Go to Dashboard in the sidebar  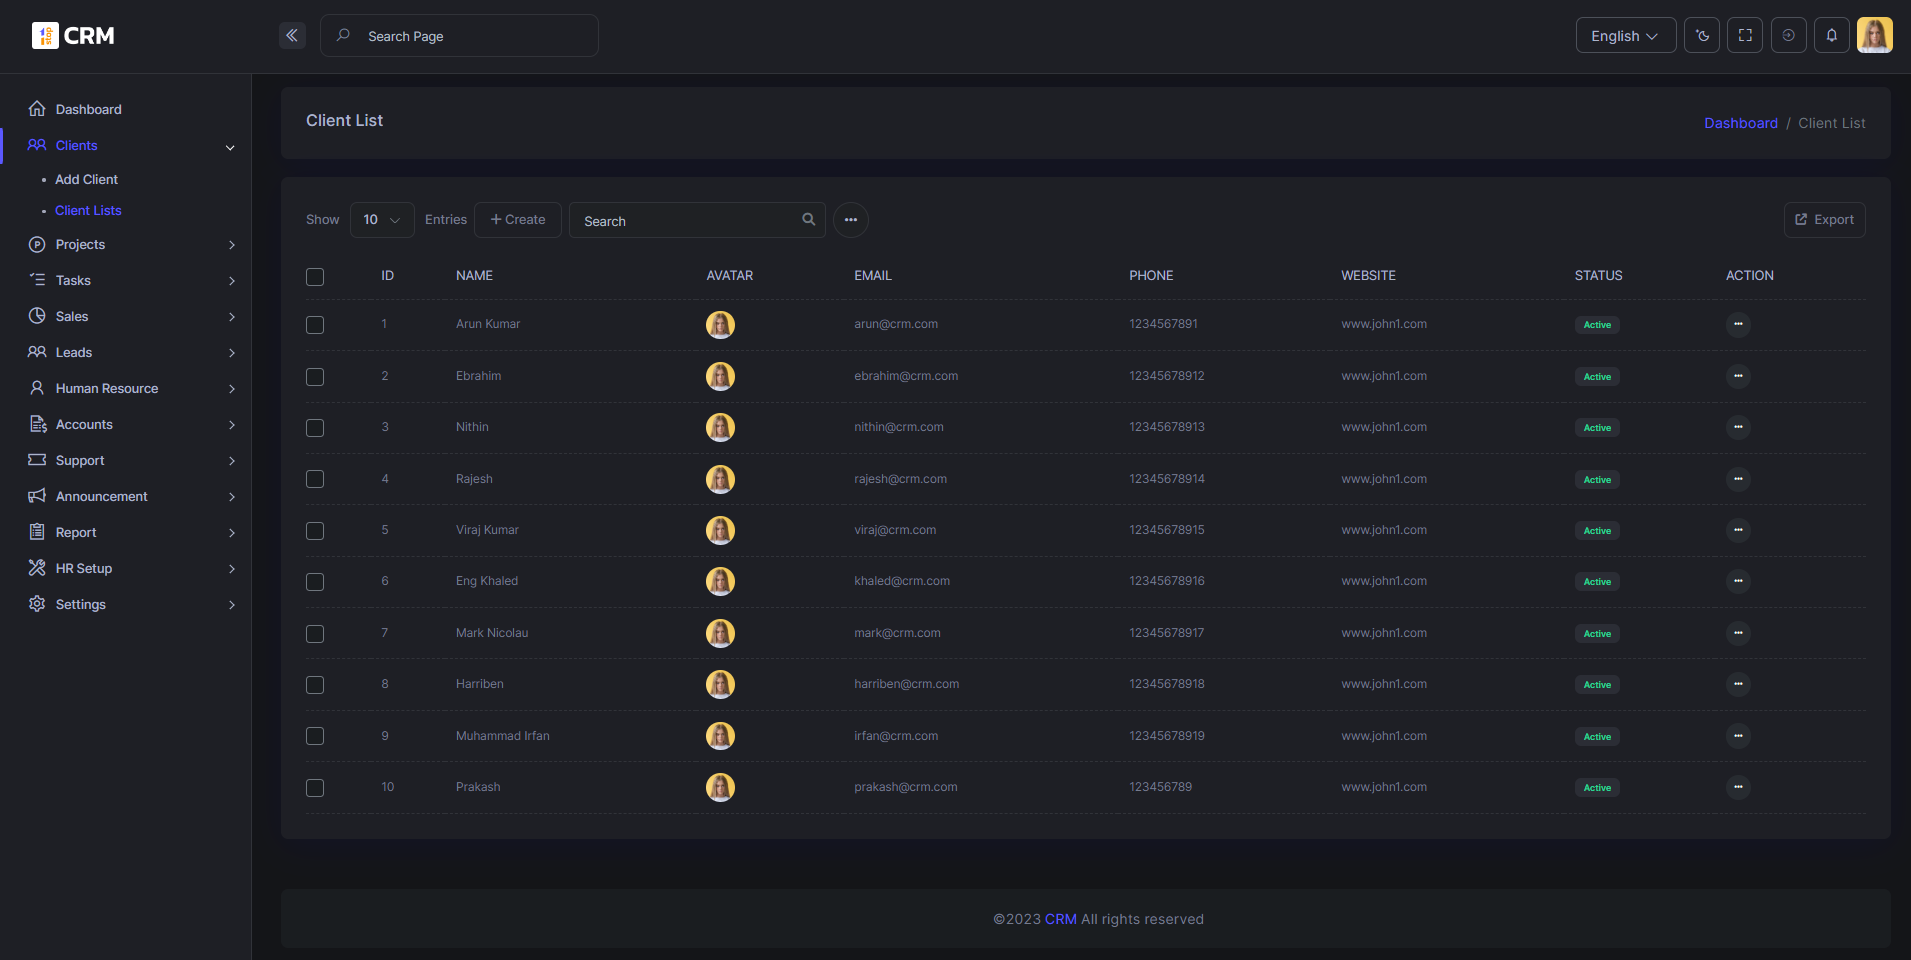(x=89, y=109)
